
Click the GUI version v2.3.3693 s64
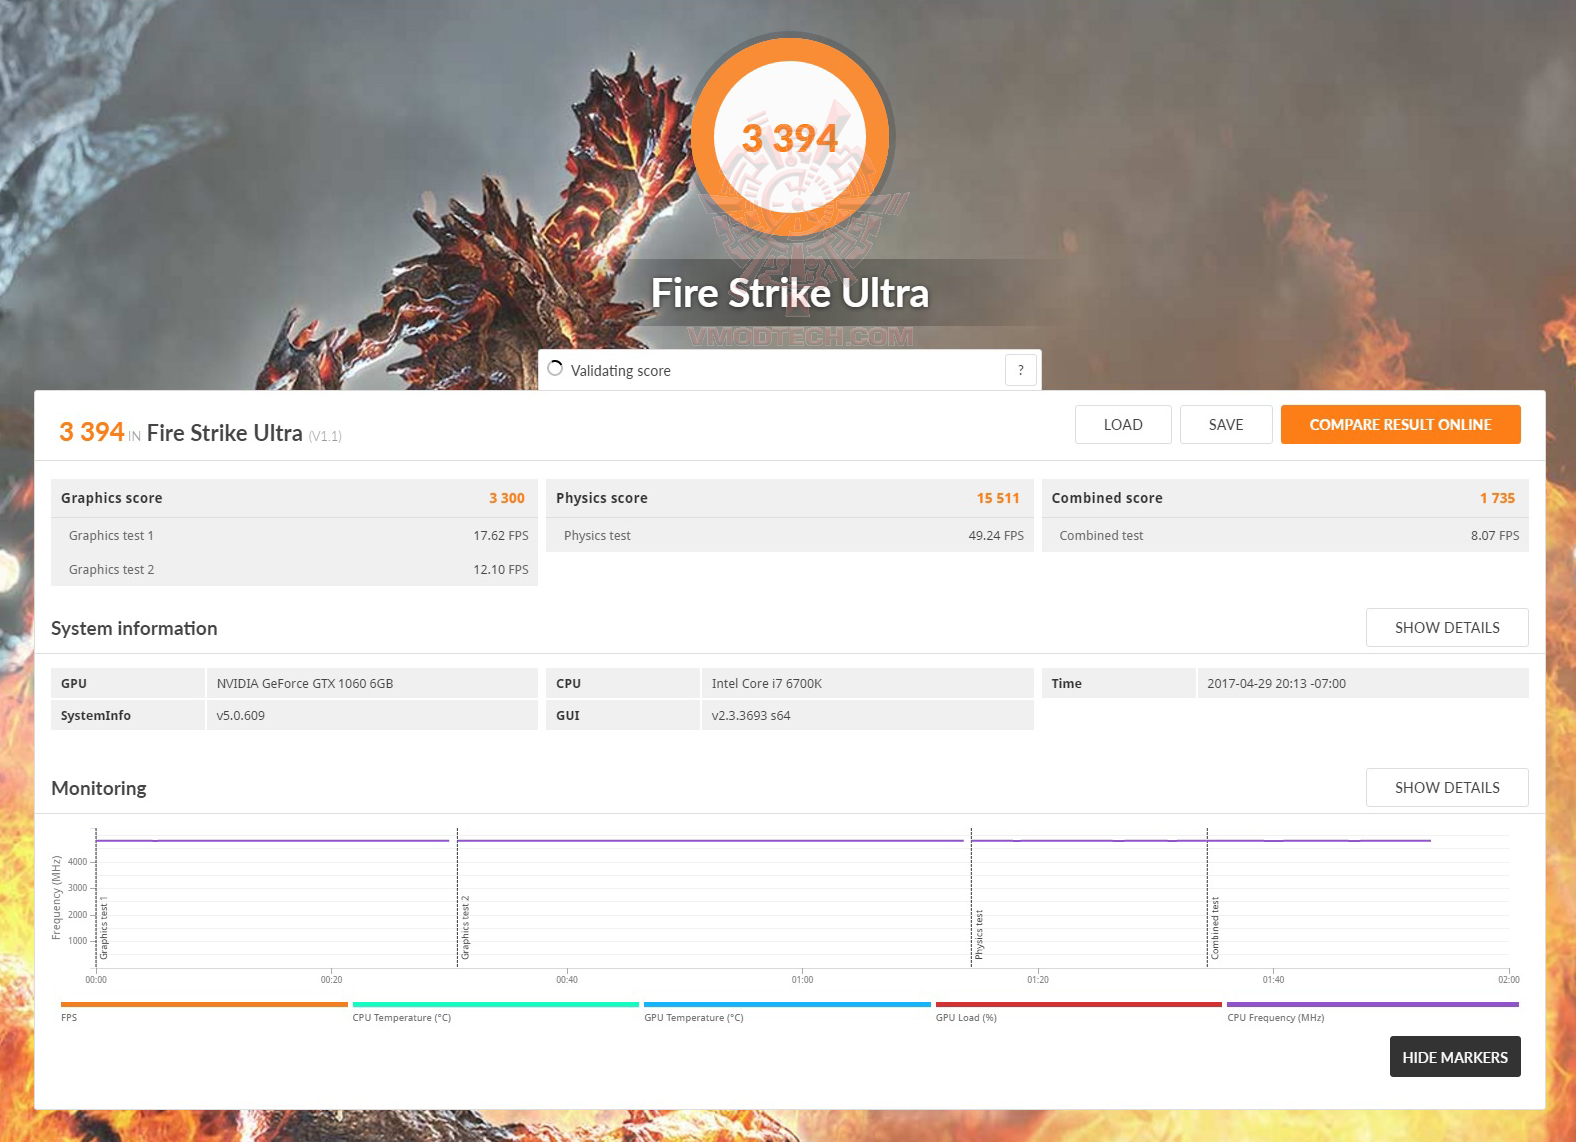tap(751, 716)
